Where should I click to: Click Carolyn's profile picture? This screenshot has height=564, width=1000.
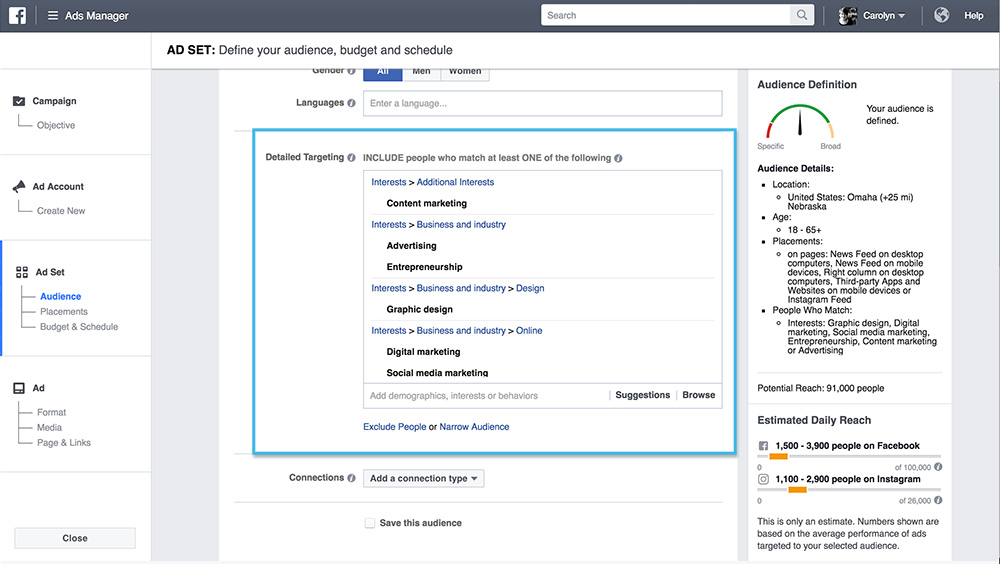848,15
